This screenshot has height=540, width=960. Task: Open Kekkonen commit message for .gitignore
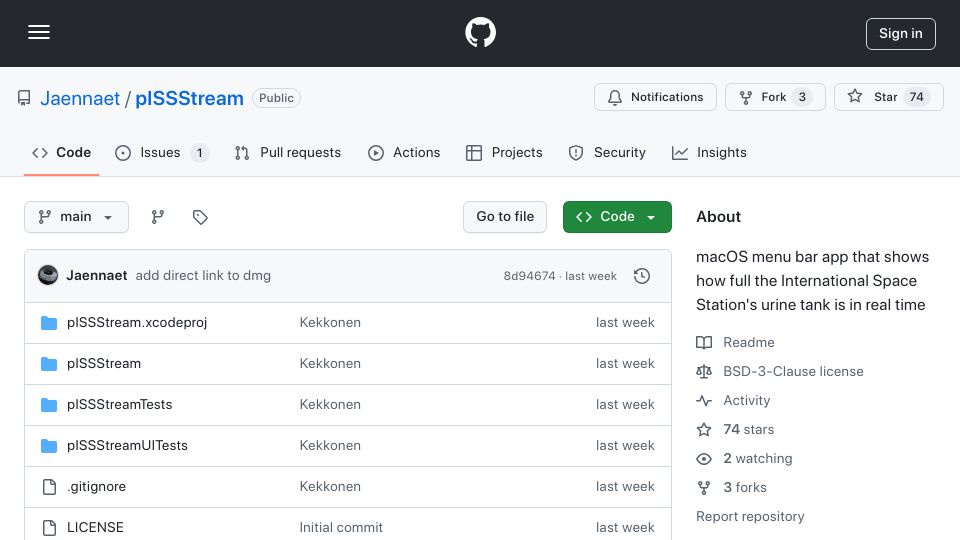coord(330,487)
